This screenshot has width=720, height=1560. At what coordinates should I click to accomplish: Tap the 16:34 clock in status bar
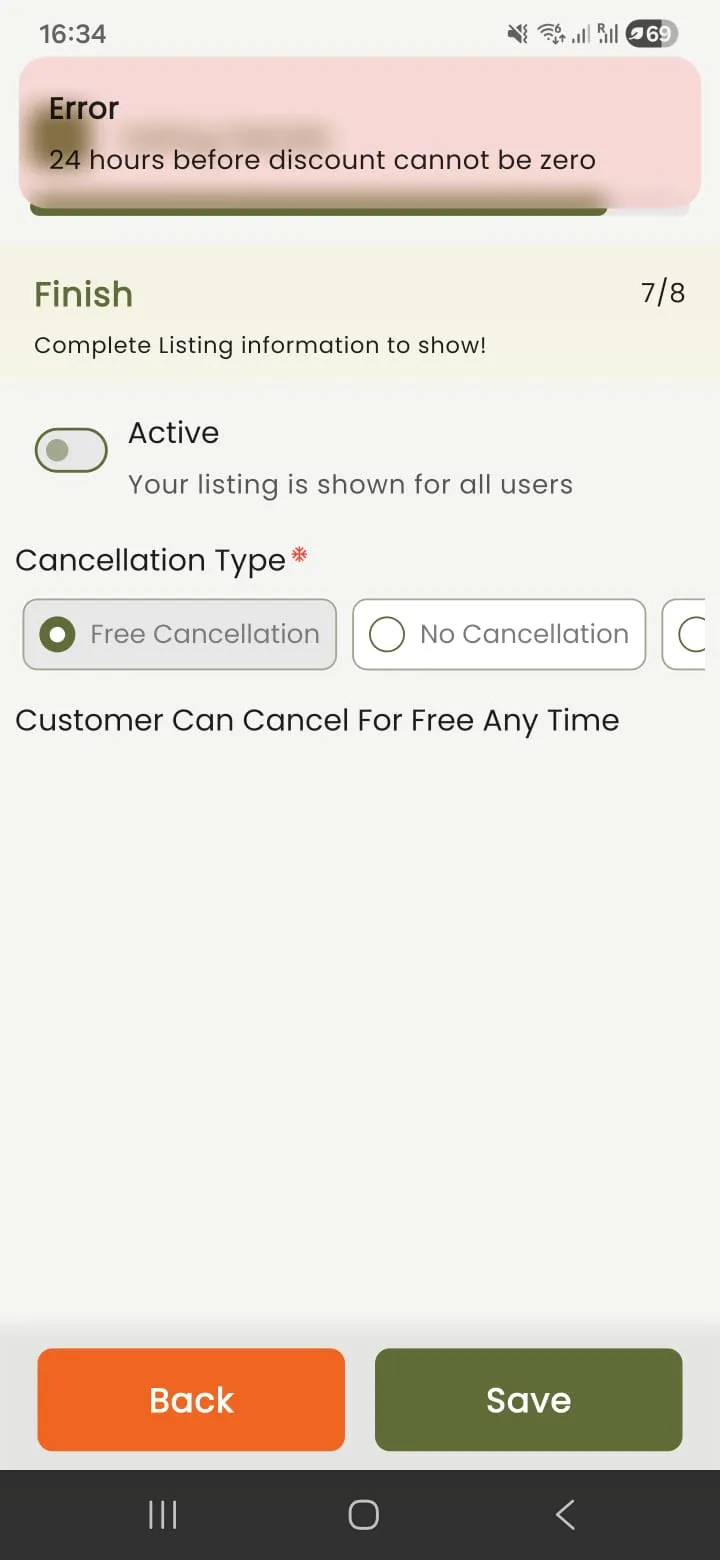(72, 34)
